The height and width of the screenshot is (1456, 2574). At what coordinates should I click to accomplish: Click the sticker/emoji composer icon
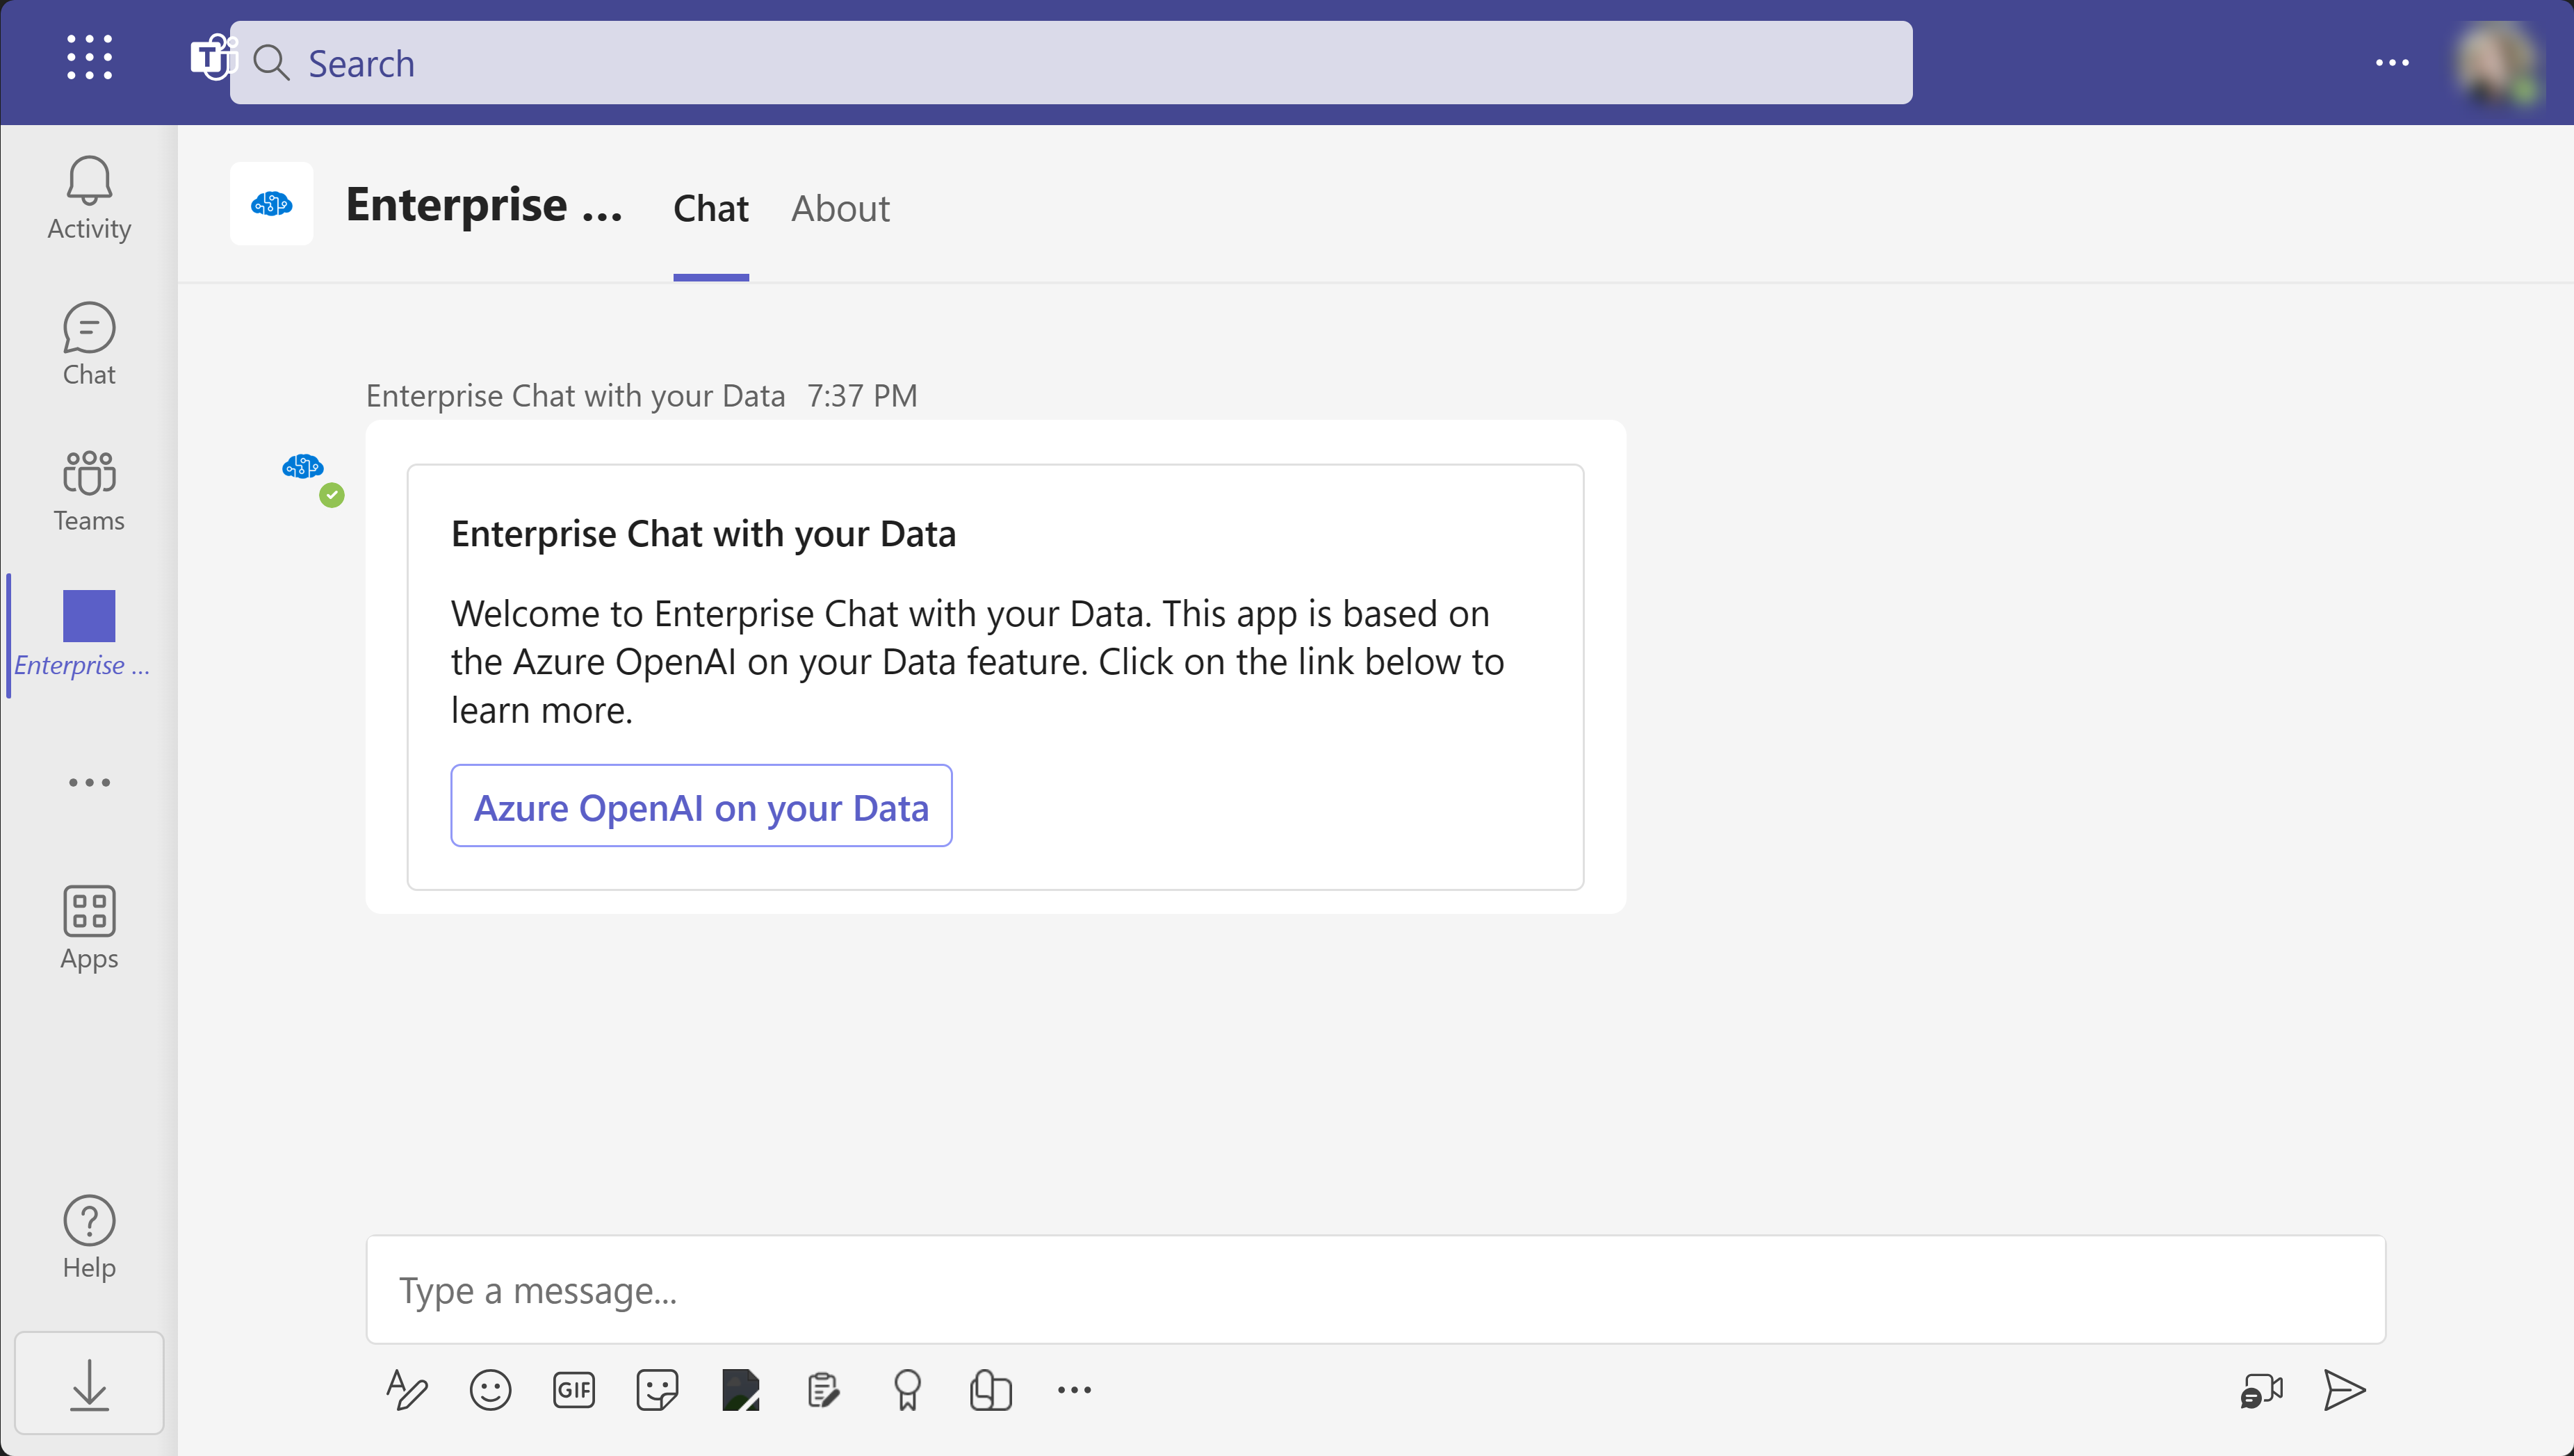tap(658, 1391)
